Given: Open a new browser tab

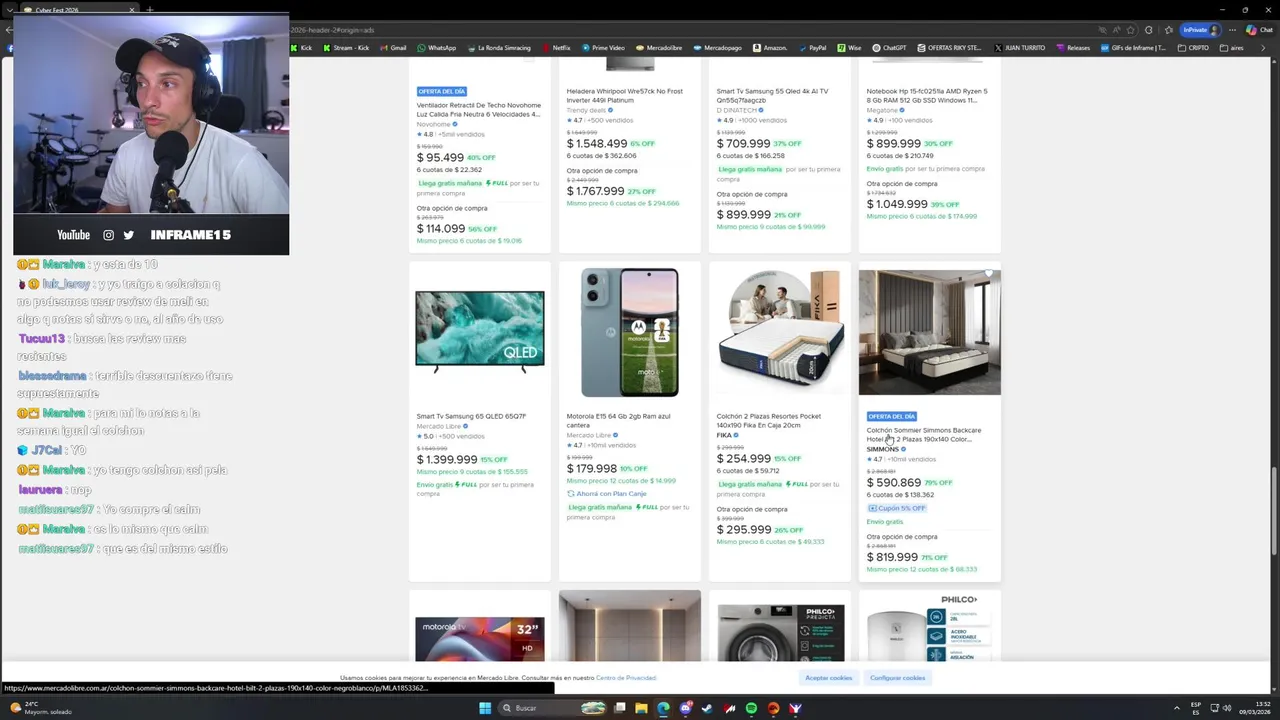Looking at the screenshot, I should (x=150, y=10).
